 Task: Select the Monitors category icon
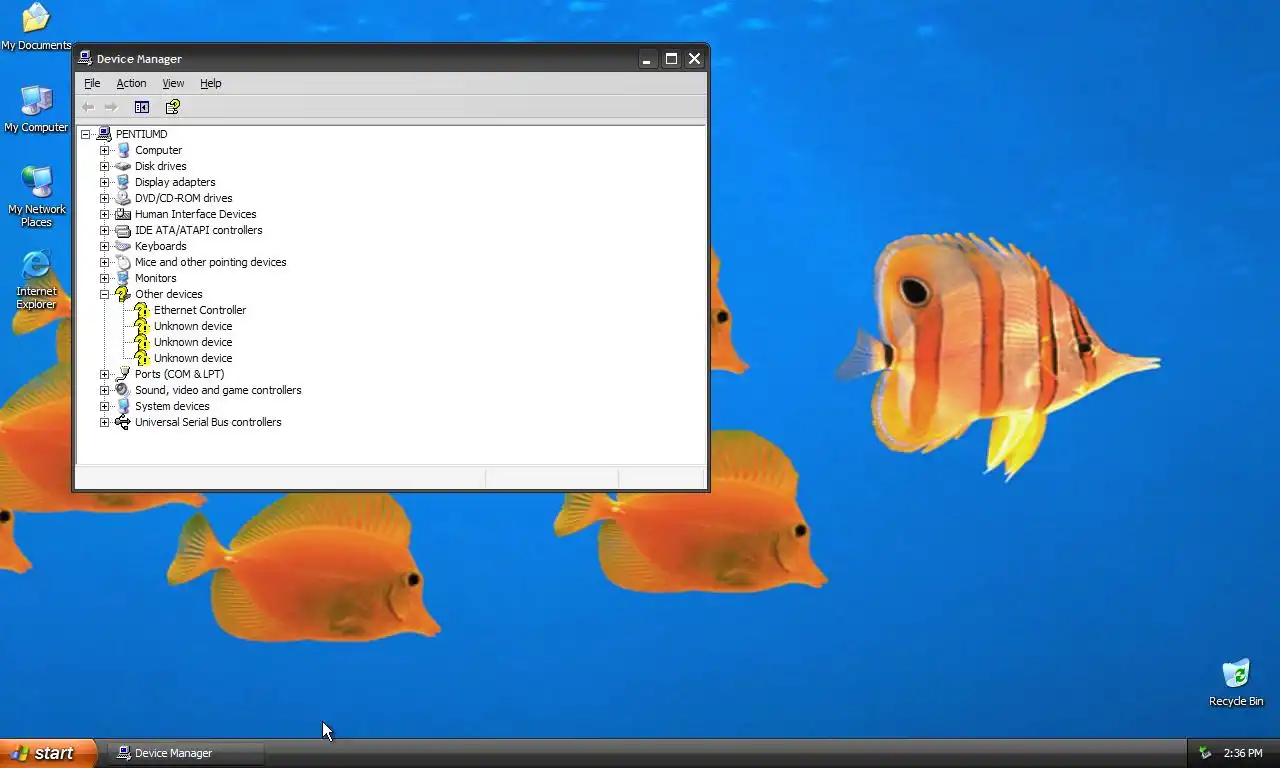click(123, 278)
